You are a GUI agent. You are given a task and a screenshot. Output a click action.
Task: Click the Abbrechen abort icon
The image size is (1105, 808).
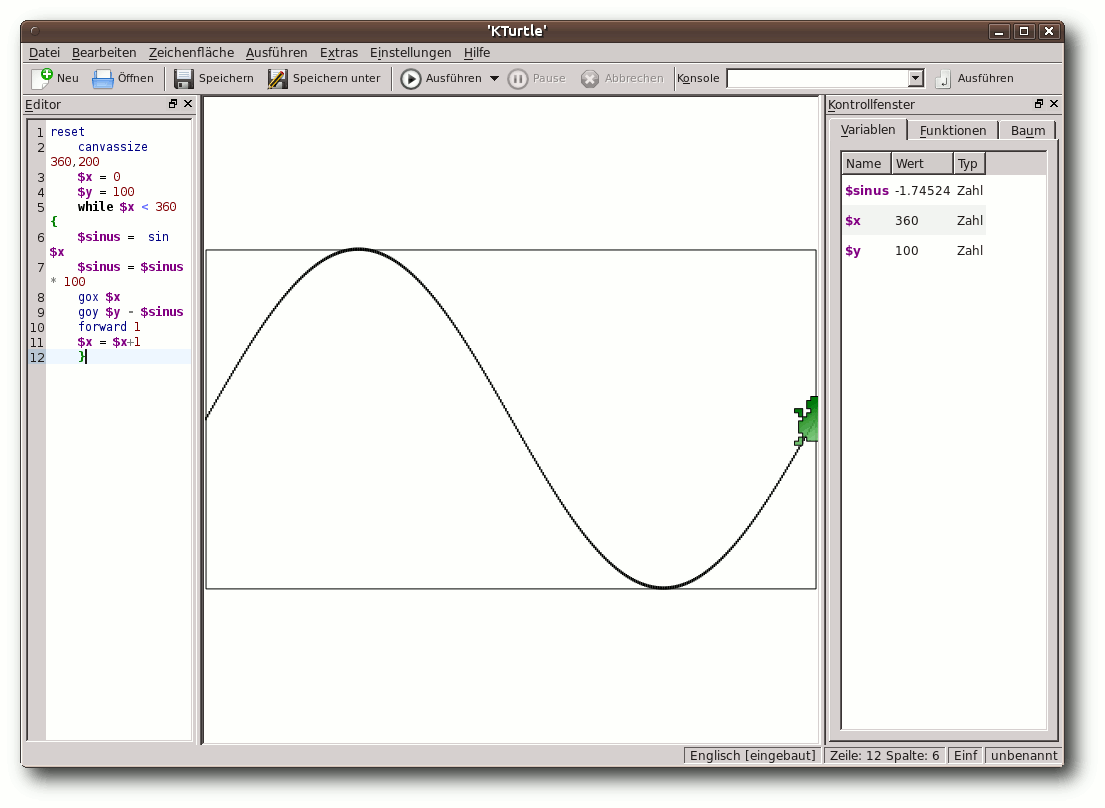pyautogui.click(x=590, y=79)
